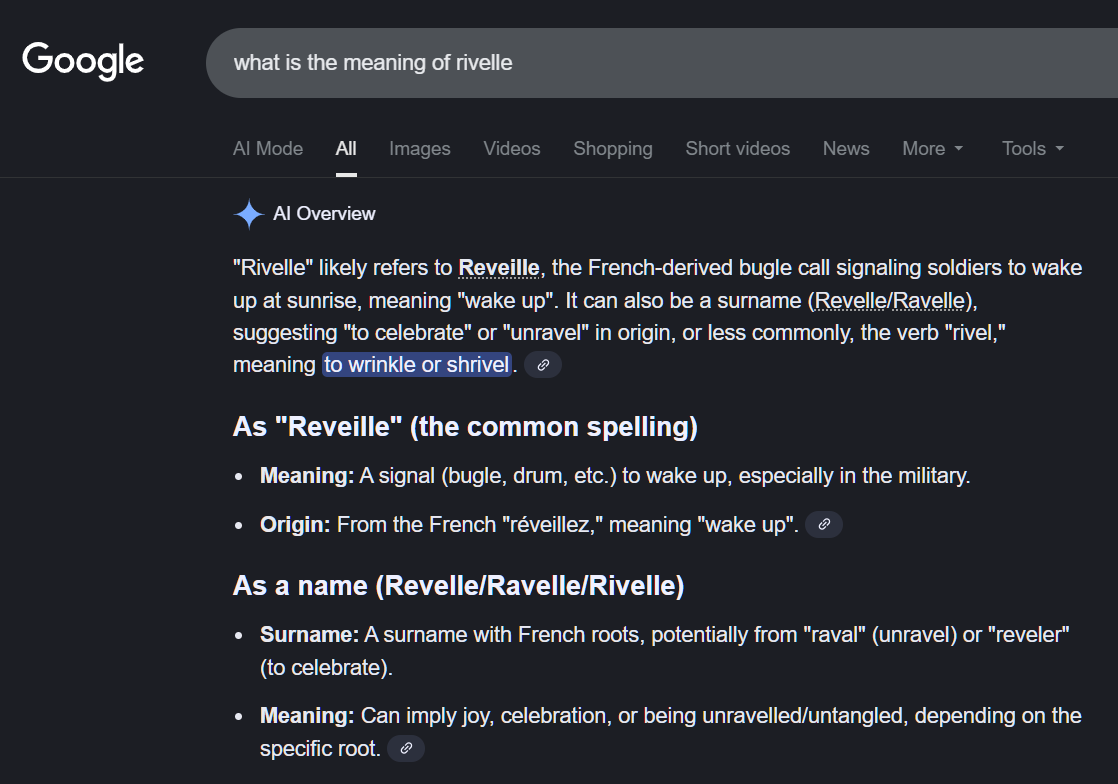Click the Google logo
The image size is (1118, 784).
(83, 61)
